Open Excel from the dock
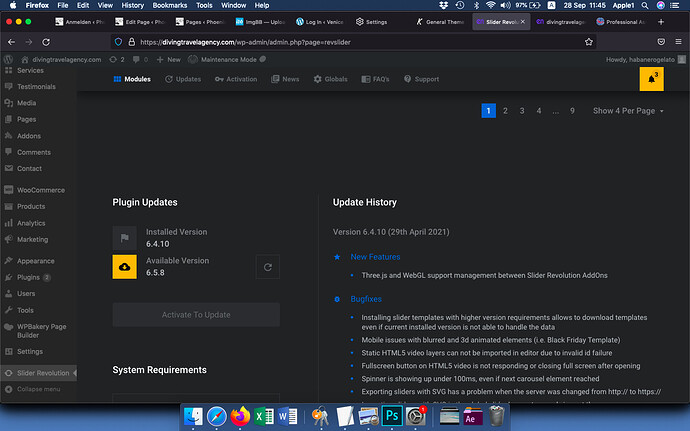 coord(264,416)
